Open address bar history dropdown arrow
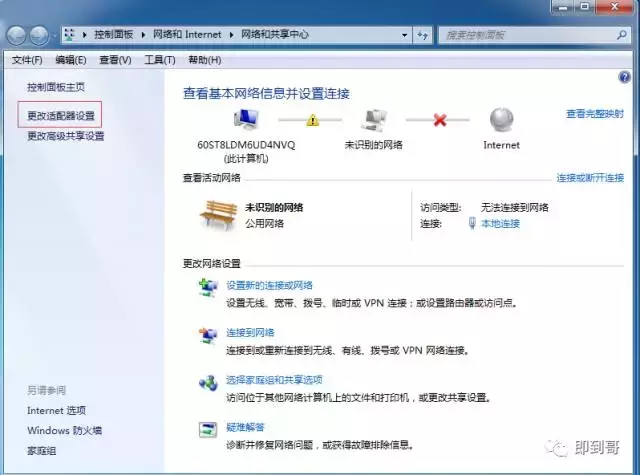The height and width of the screenshot is (475, 640). pos(404,35)
